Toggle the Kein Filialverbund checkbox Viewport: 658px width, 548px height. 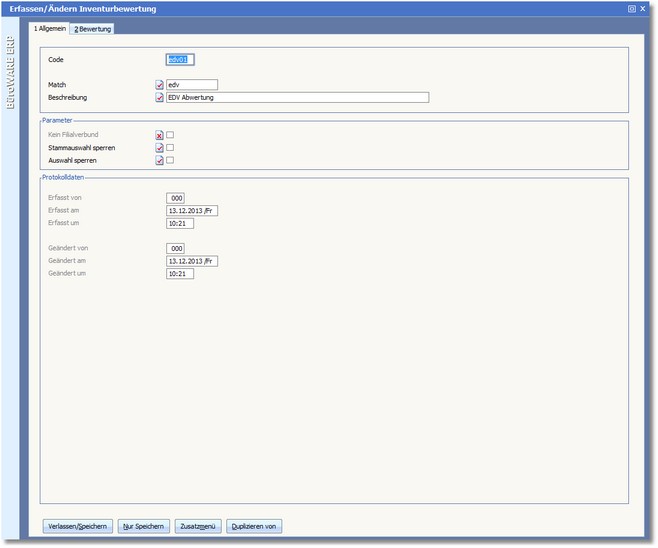171,135
